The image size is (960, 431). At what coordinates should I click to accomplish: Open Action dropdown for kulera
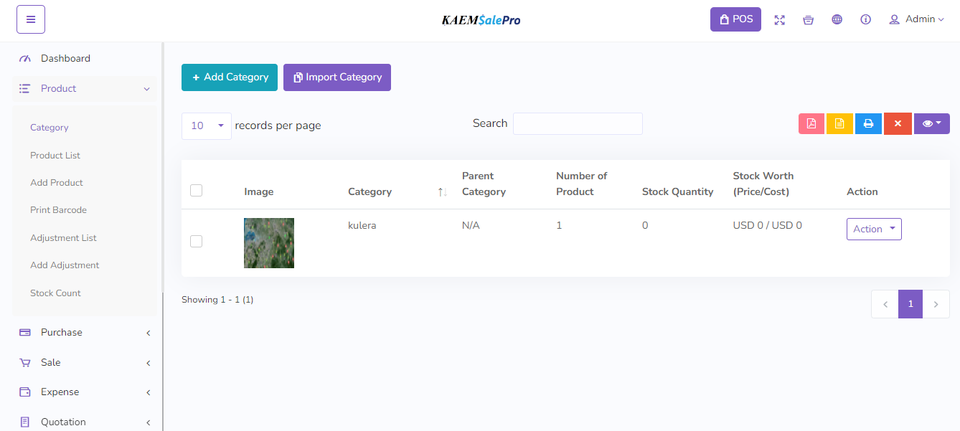click(874, 229)
